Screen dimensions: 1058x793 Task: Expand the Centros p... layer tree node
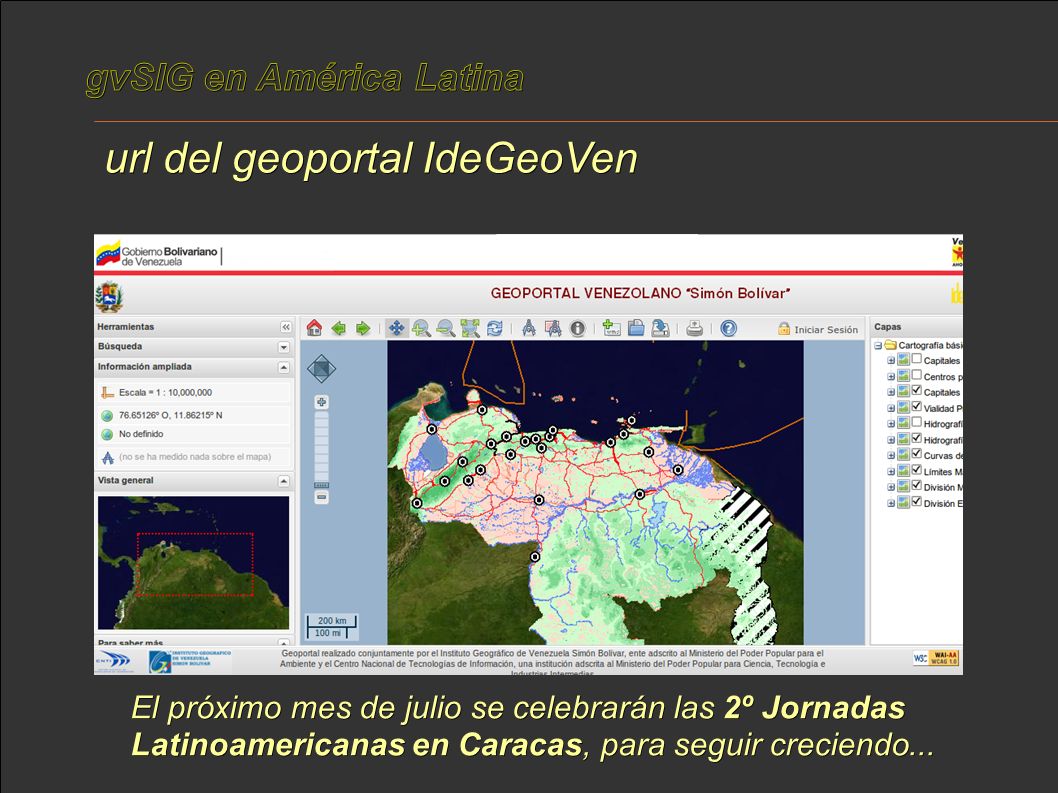point(891,377)
